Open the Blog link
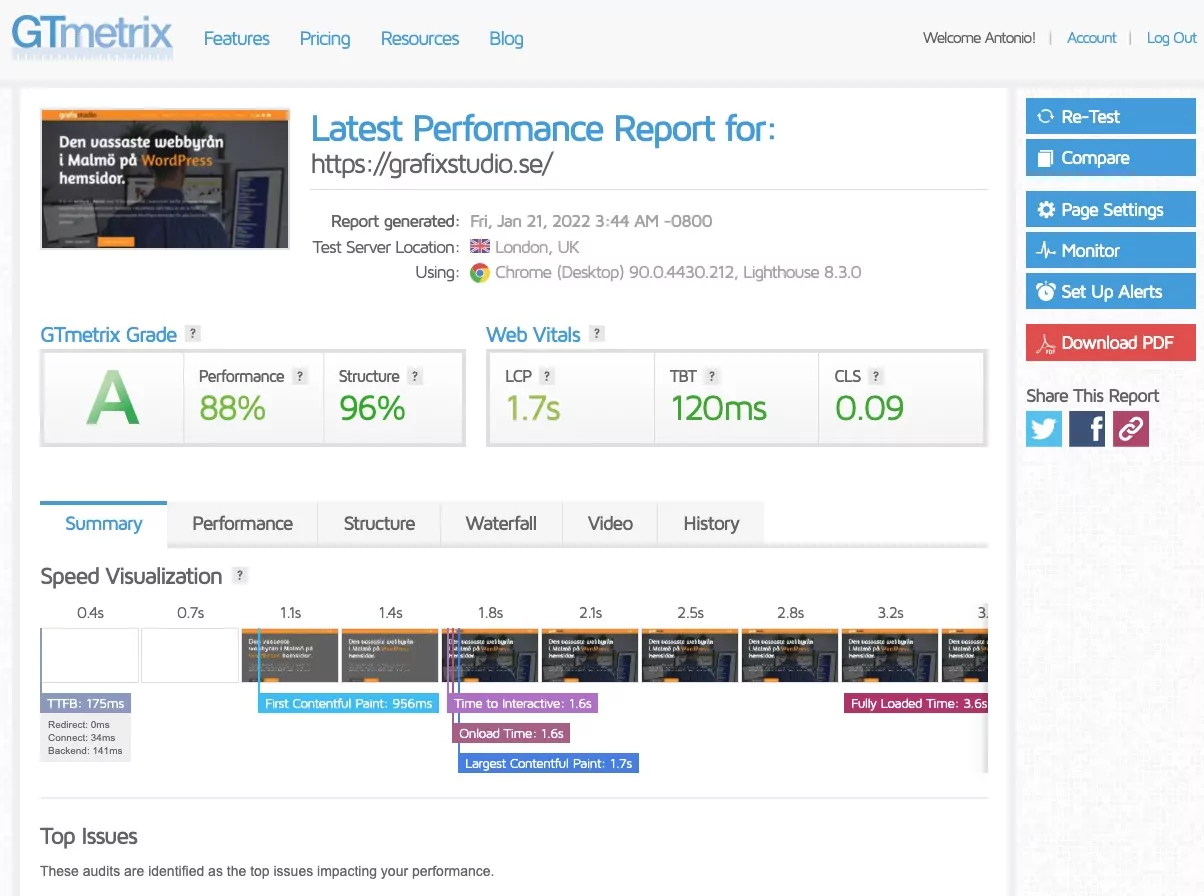The width and height of the screenshot is (1204, 896). click(x=506, y=38)
